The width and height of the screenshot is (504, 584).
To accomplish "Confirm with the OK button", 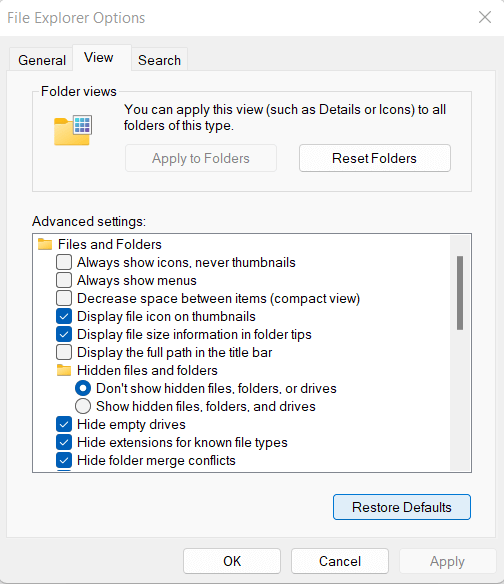I will click(x=232, y=561).
